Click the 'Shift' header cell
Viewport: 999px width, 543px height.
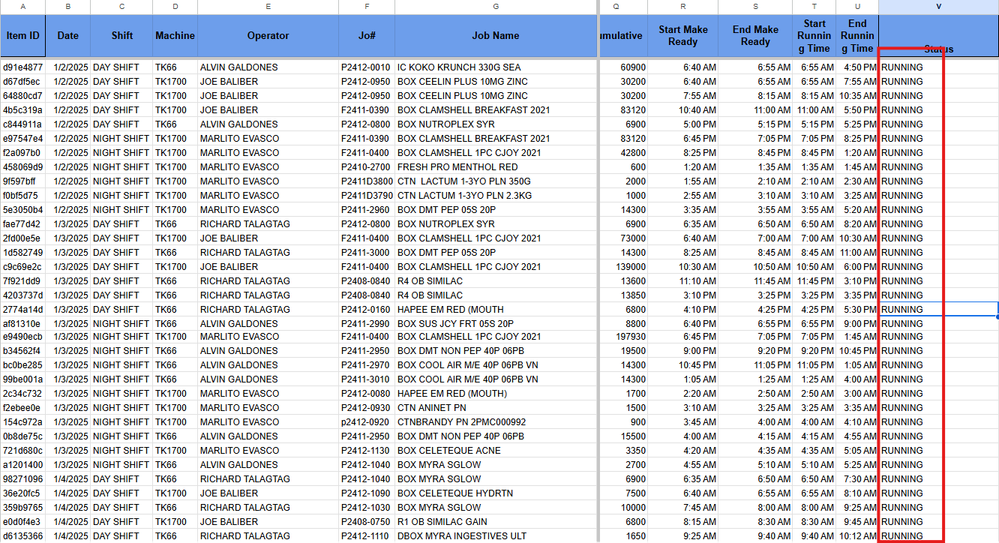pos(122,36)
